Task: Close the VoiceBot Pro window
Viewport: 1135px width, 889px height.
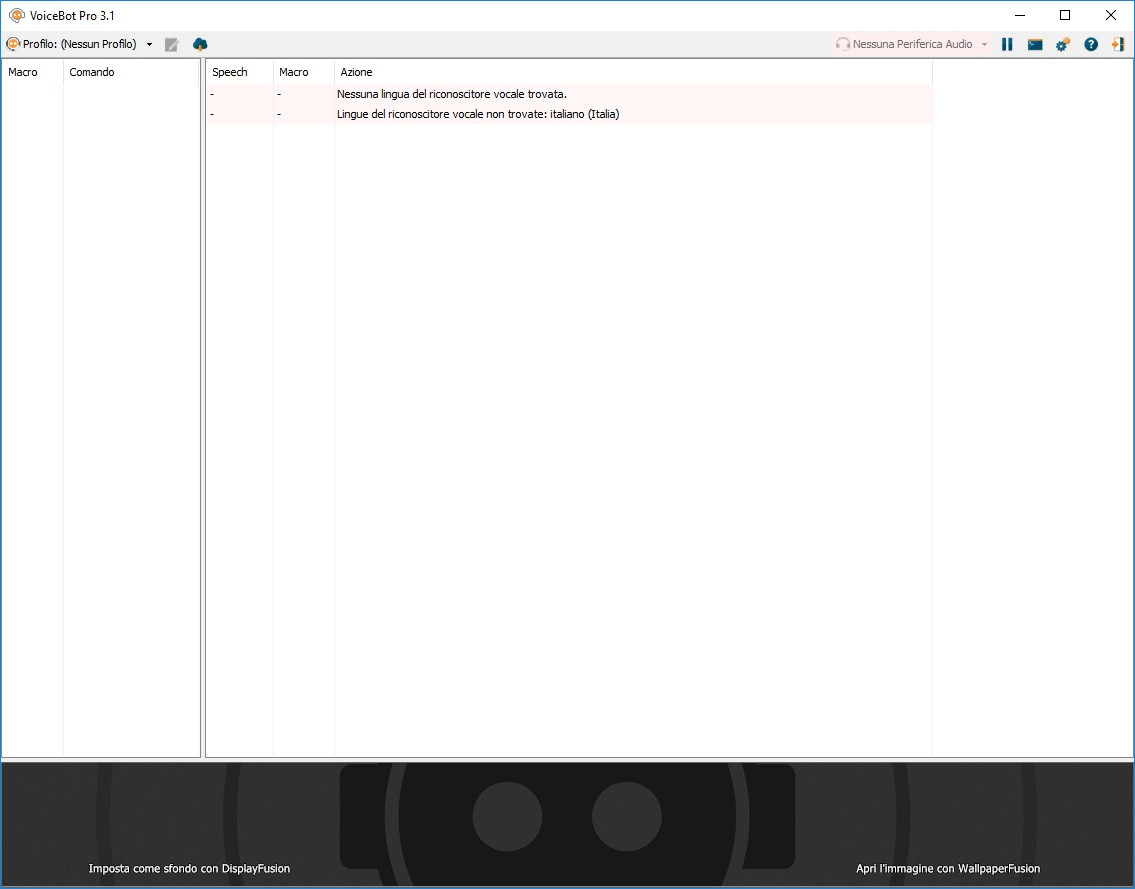Action: (x=1110, y=15)
